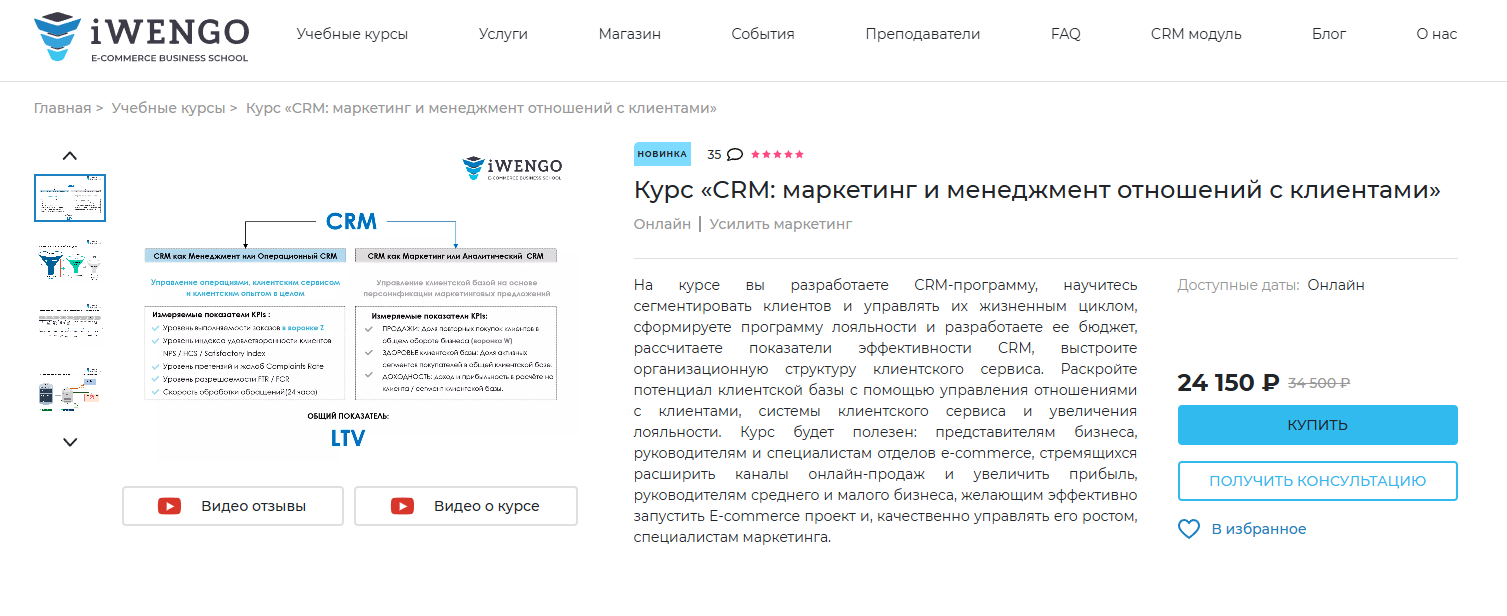Viewport: 1507px width, 616px height.
Task: Select the second funnel slide thumbnail
Action: coord(70,262)
